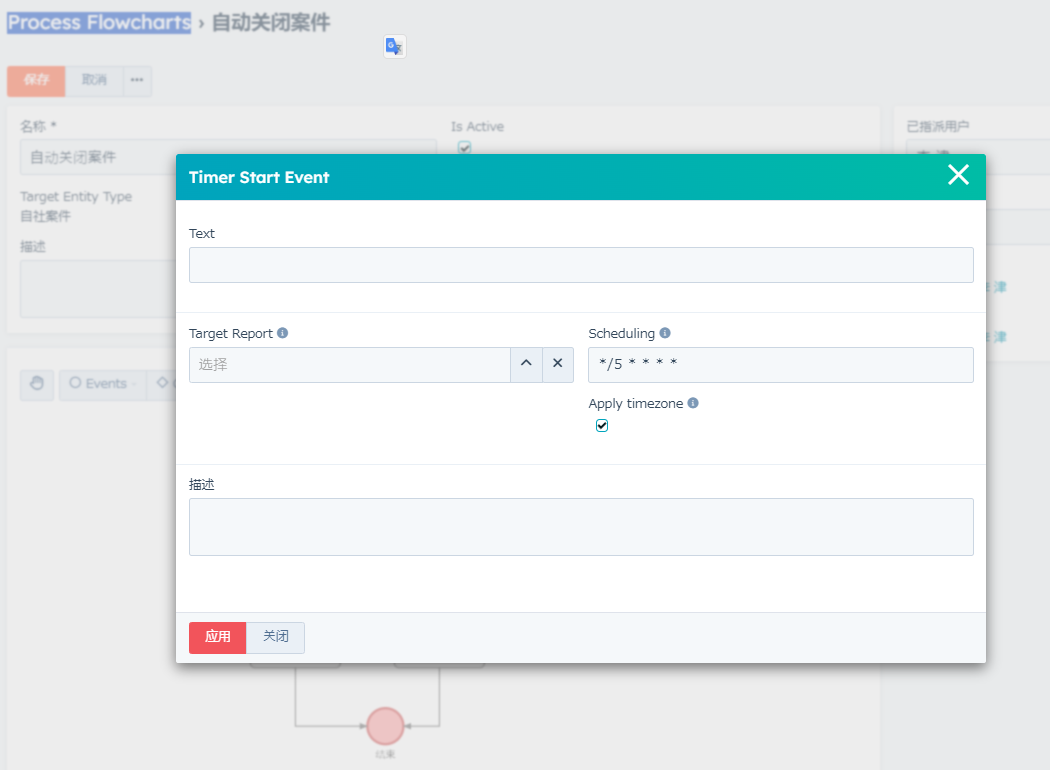Click the Google Translate icon
The image size is (1050, 770).
click(395, 46)
